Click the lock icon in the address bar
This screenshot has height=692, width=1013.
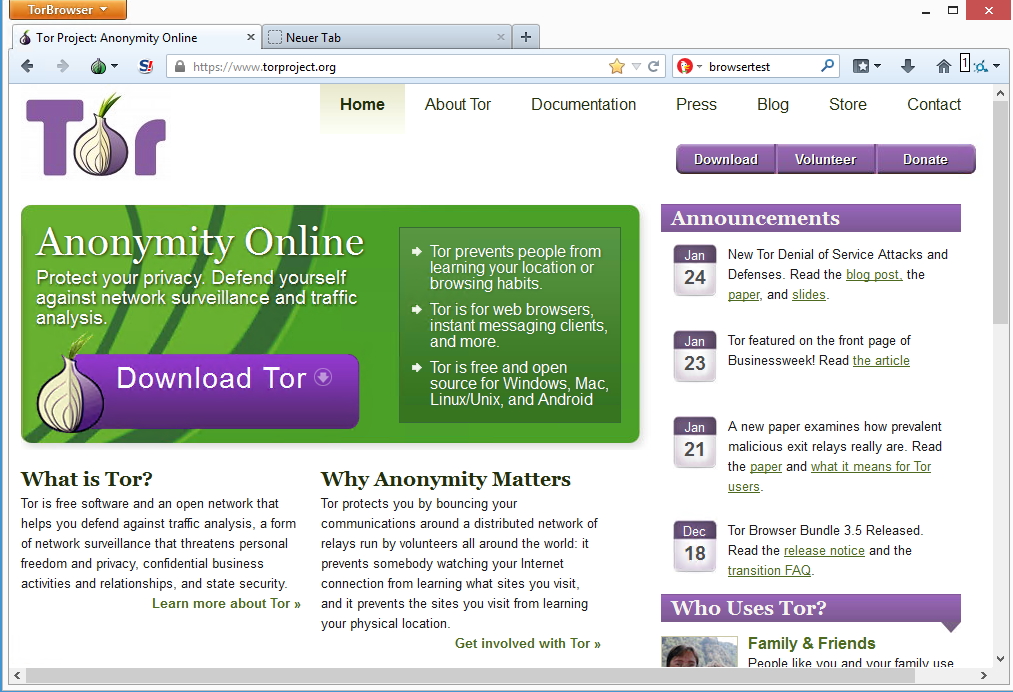point(180,67)
